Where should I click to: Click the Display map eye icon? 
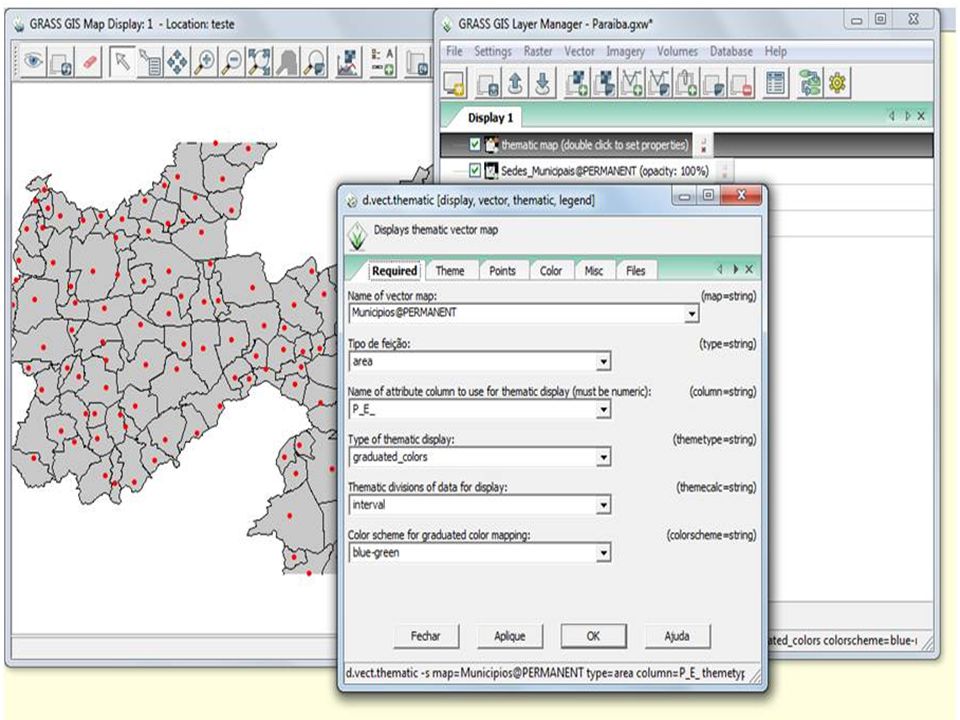point(33,62)
